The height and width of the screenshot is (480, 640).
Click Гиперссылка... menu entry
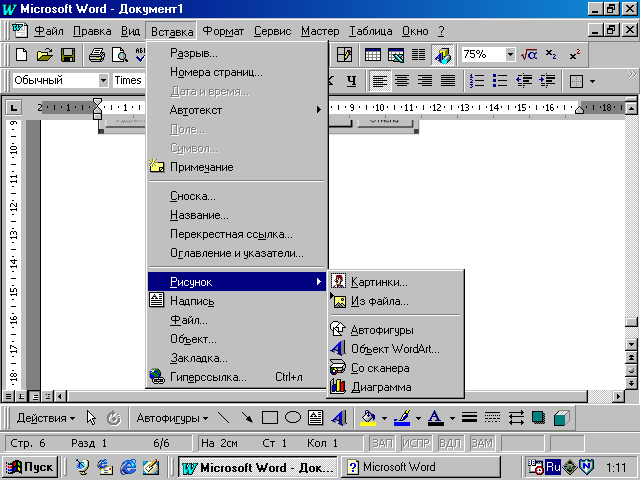pos(237,377)
